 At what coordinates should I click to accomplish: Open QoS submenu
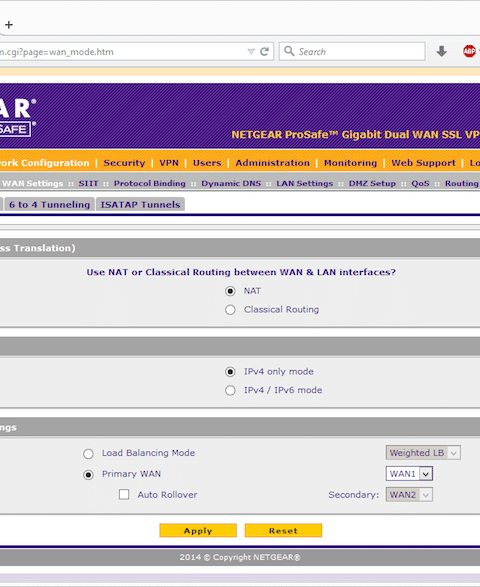click(x=420, y=183)
